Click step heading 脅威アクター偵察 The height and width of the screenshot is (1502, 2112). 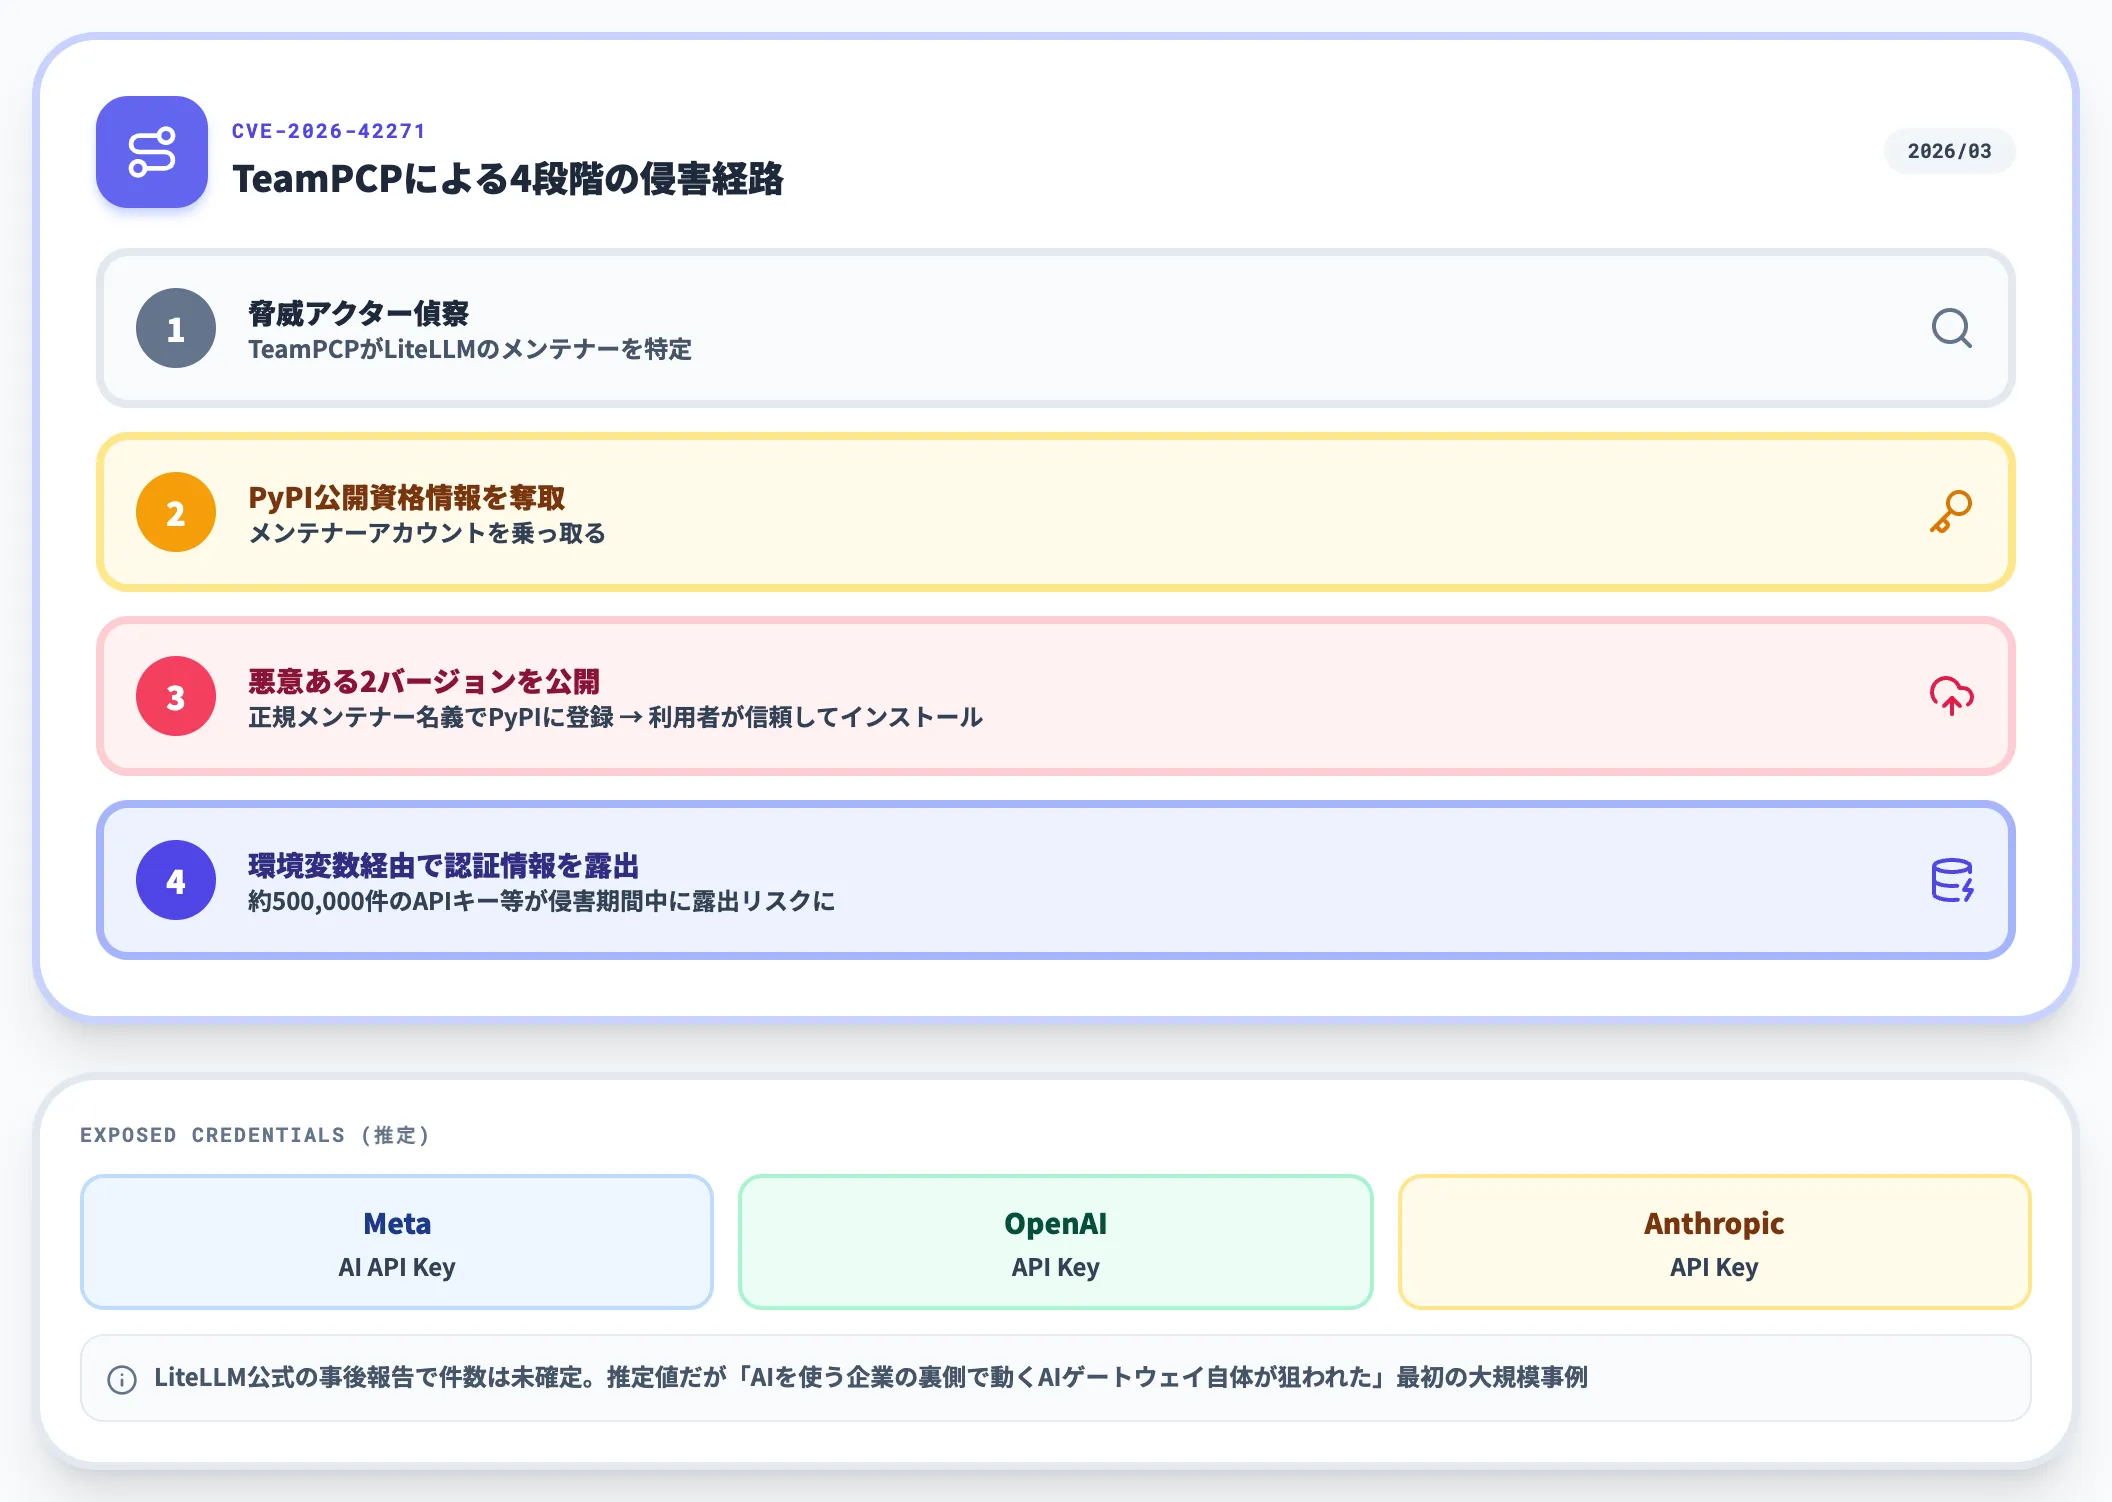pos(358,313)
